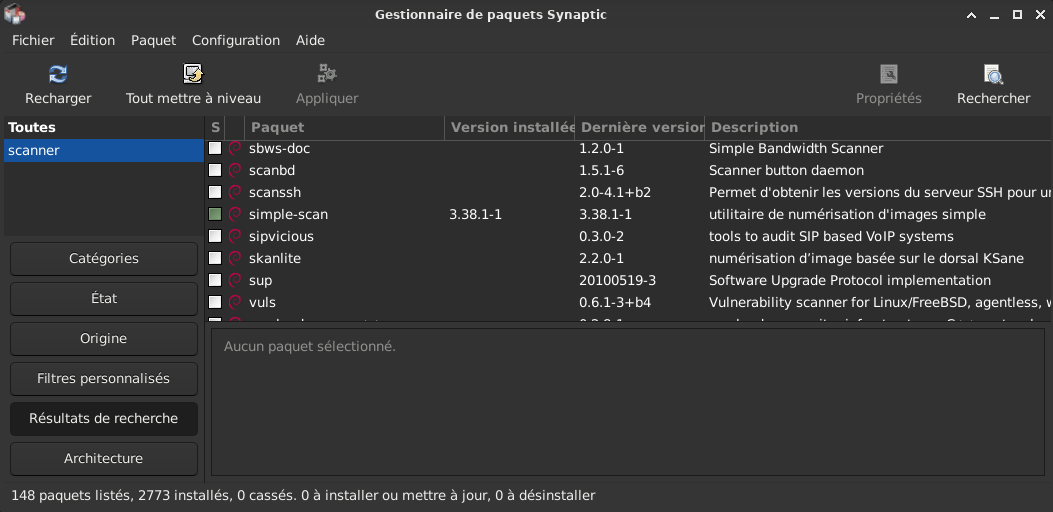The image size is (1053, 512).
Task: Sort by the Version installée column header
Action: pos(510,128)
